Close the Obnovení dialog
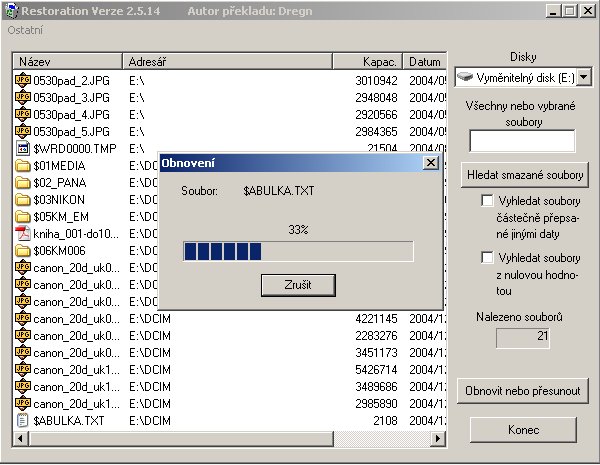 (x=431, y=163)
